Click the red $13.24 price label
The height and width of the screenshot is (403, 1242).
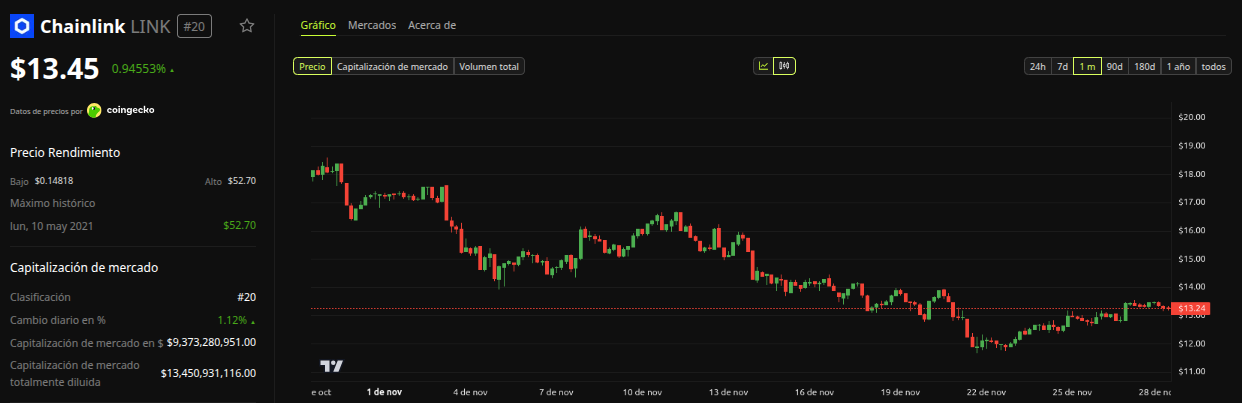1193,308
